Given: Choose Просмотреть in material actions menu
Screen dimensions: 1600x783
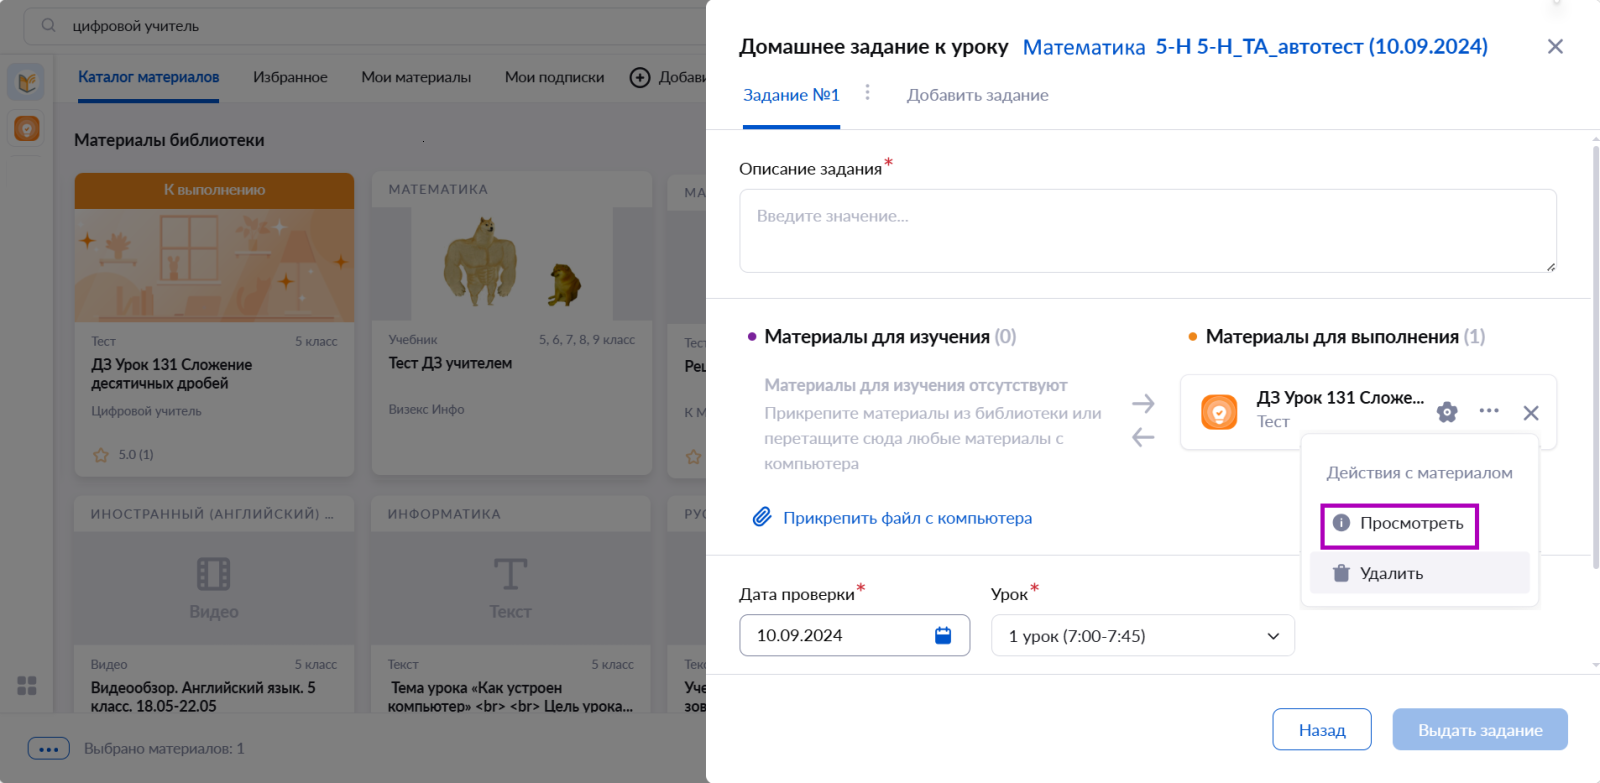Looking at the screenshot, I should [x=1399, y=524].
